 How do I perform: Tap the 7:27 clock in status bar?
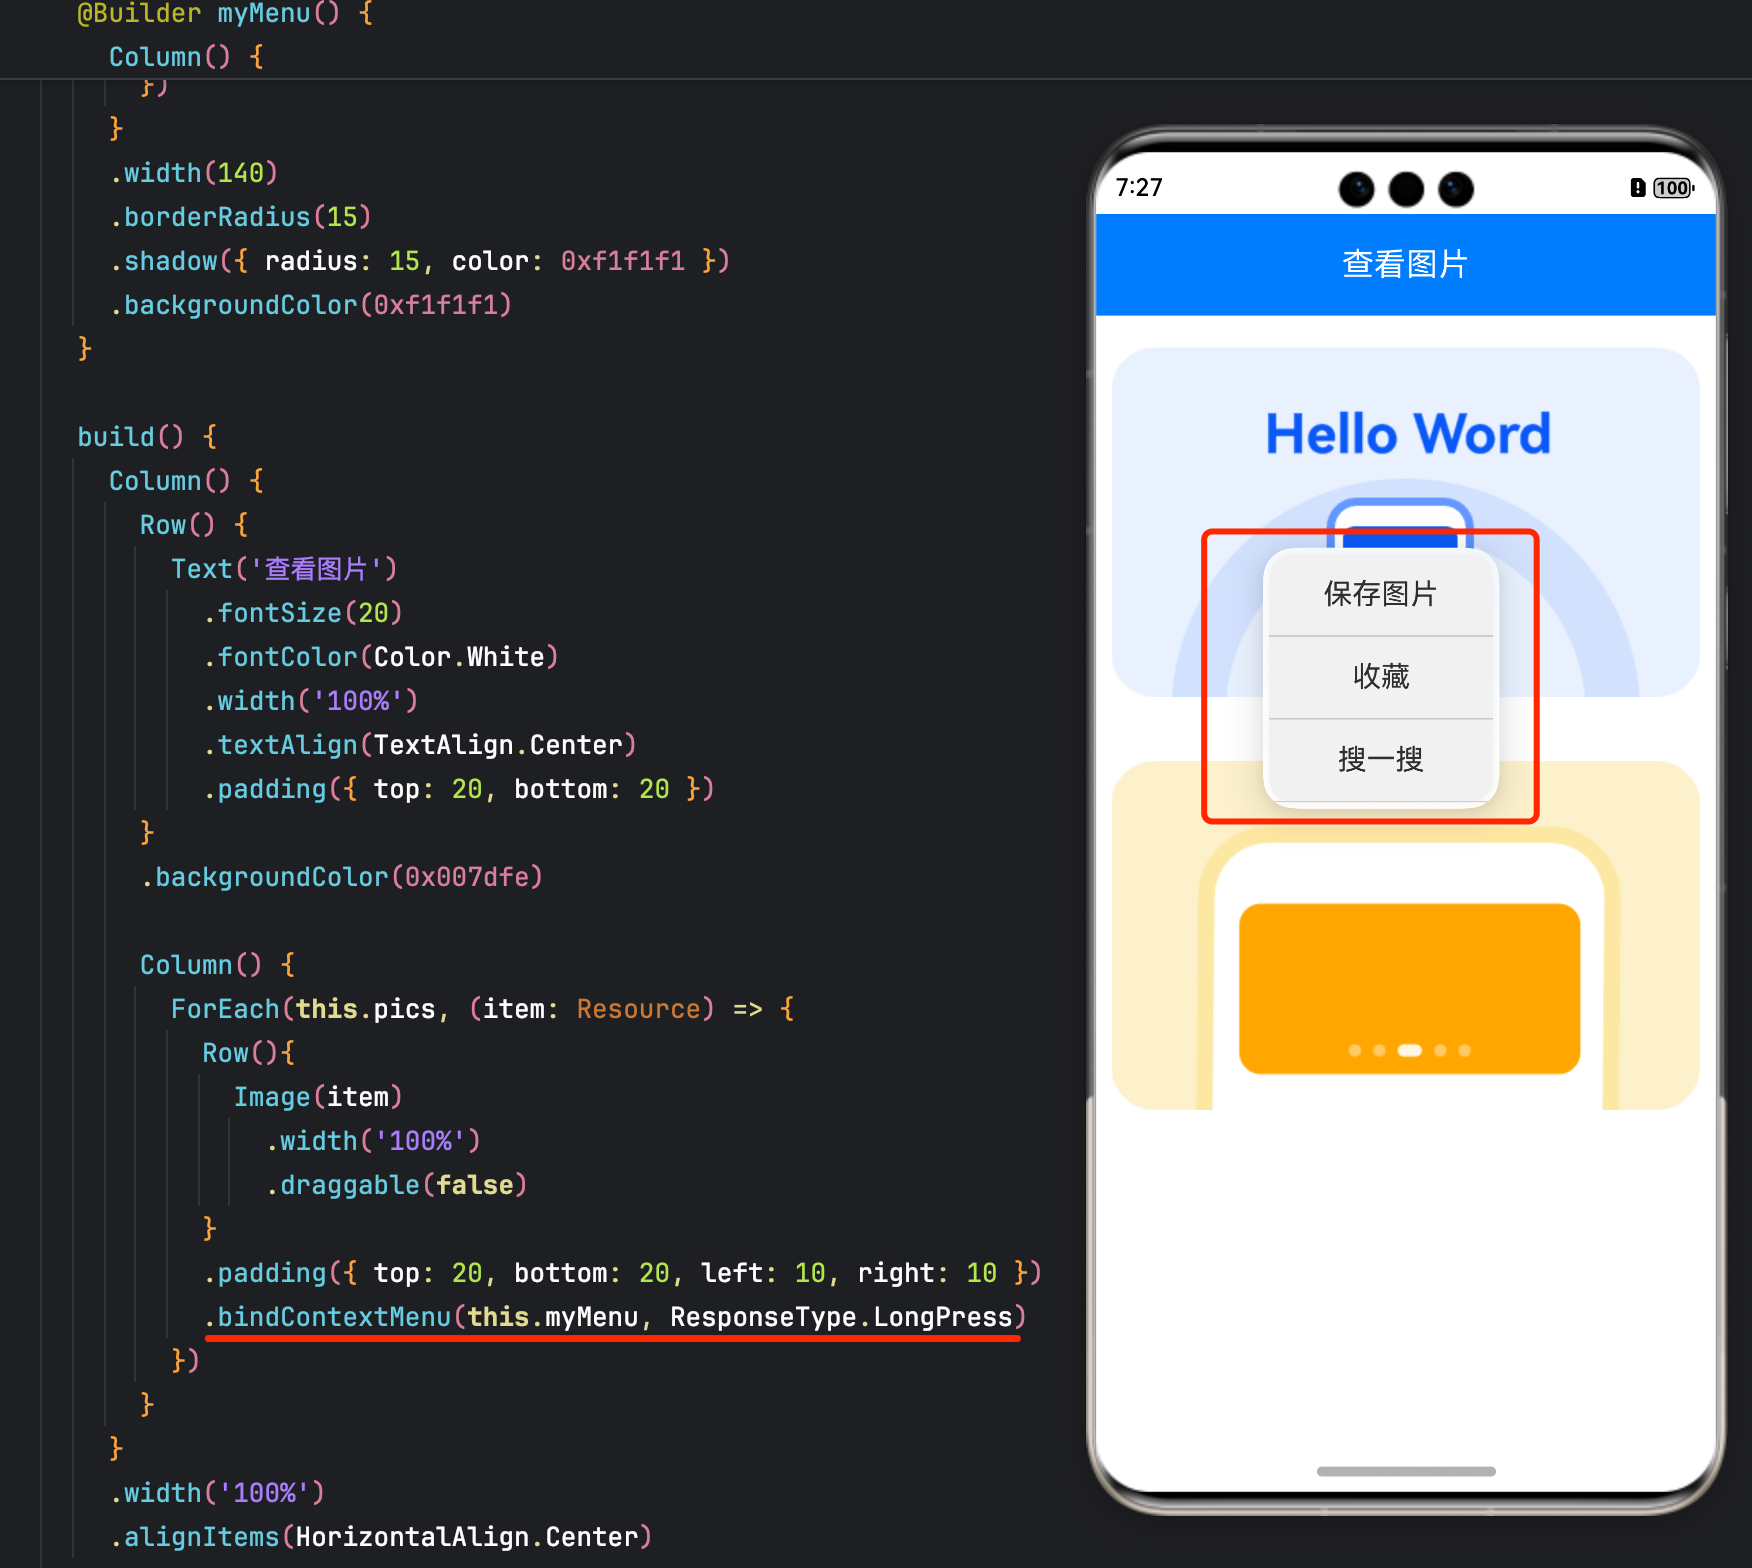[1139, 188]
